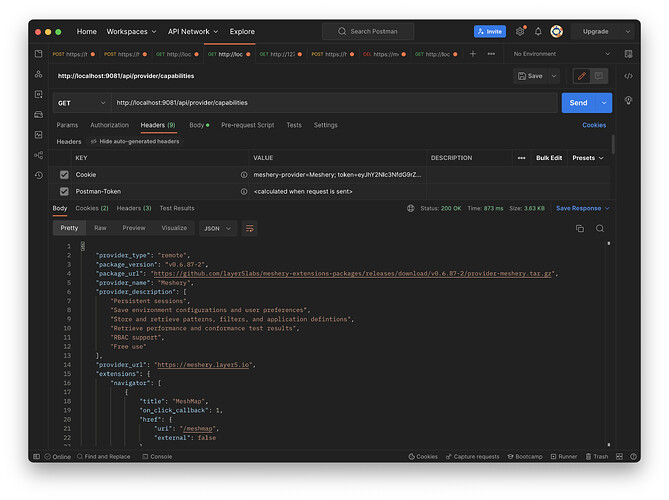This screenshot has width=669, height=500.
Task: Open the Collections sidebar icon
Action: [x=39, y=54]
